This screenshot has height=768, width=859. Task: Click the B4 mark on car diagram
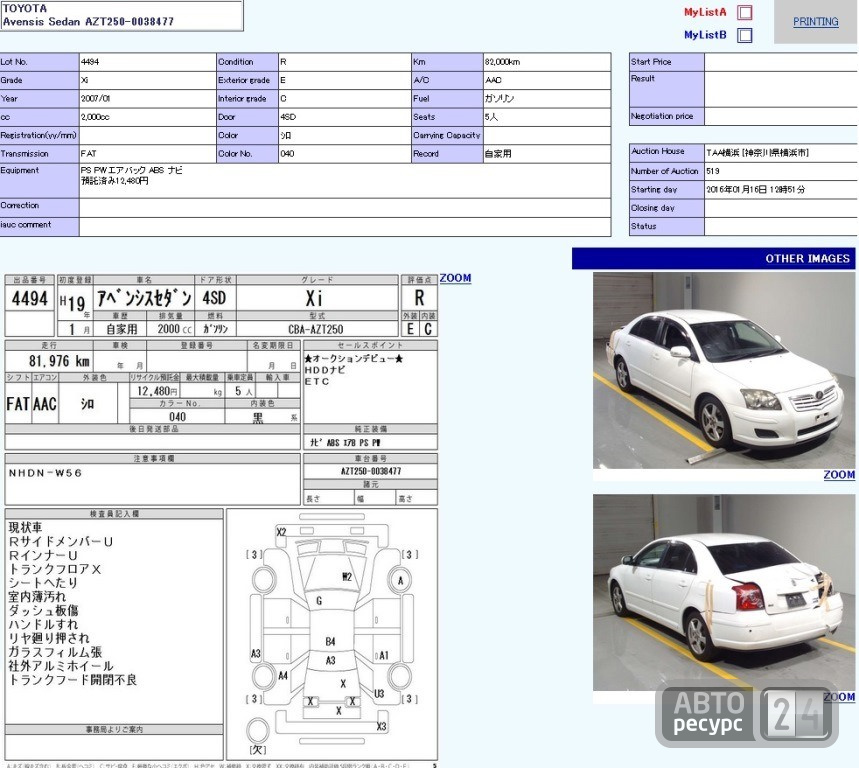point(330,641)
